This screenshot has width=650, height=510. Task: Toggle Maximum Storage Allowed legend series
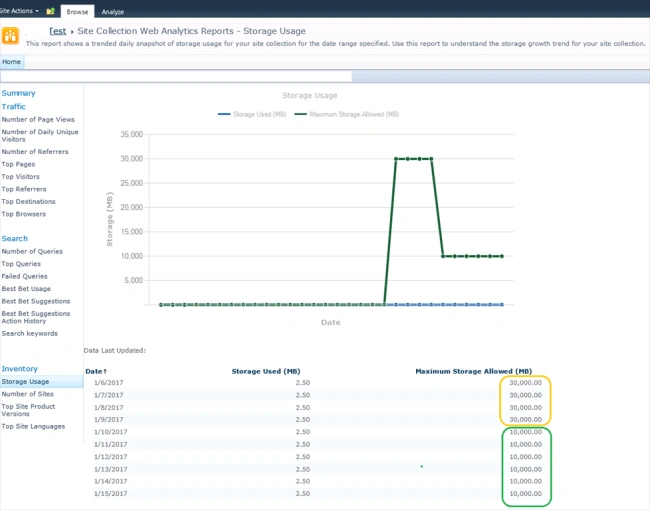point(347,114)
